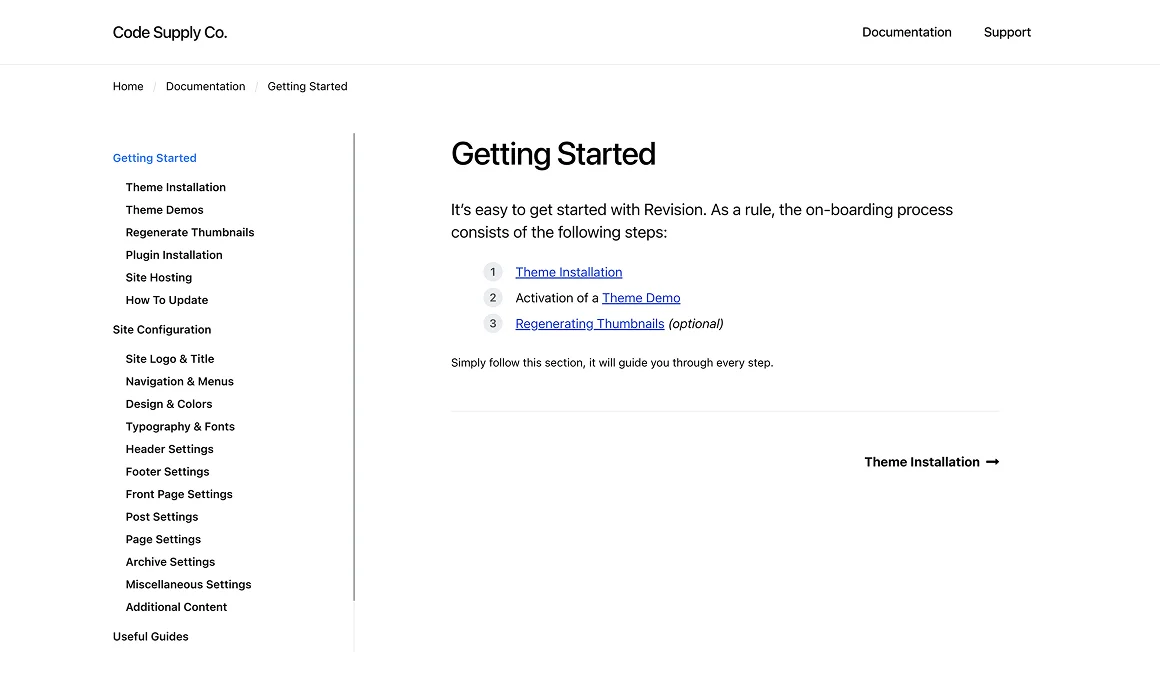Open Theme Installation in the sidebar
Viewport: 1160px width, 678px height.
(175, 187)
